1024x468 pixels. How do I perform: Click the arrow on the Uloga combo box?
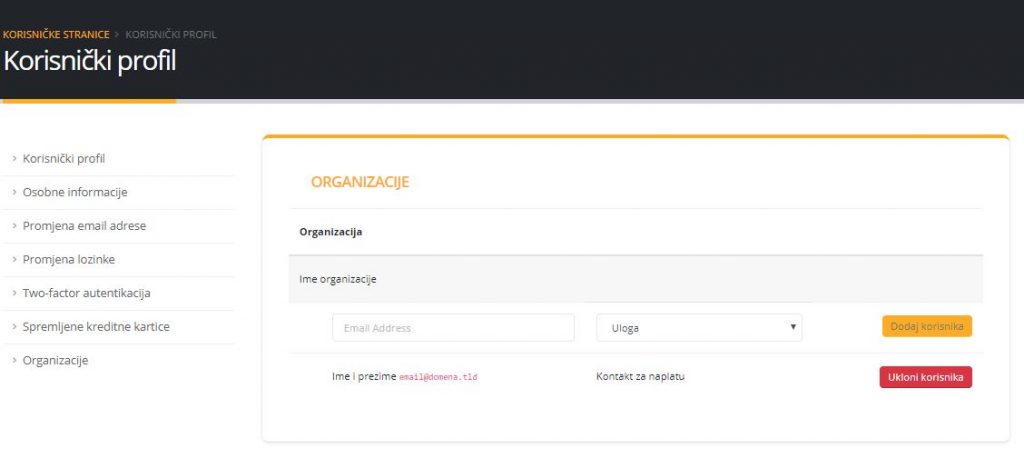click(x=793, y=328)
